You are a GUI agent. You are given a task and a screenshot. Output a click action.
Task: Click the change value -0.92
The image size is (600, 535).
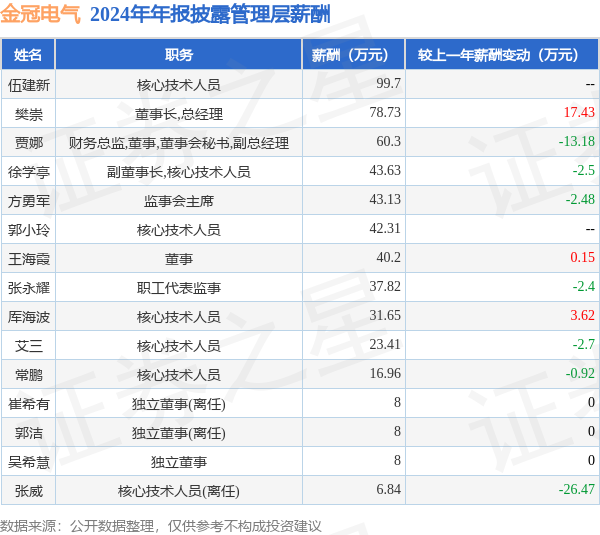pyautogui.click(x=580, y=374)
